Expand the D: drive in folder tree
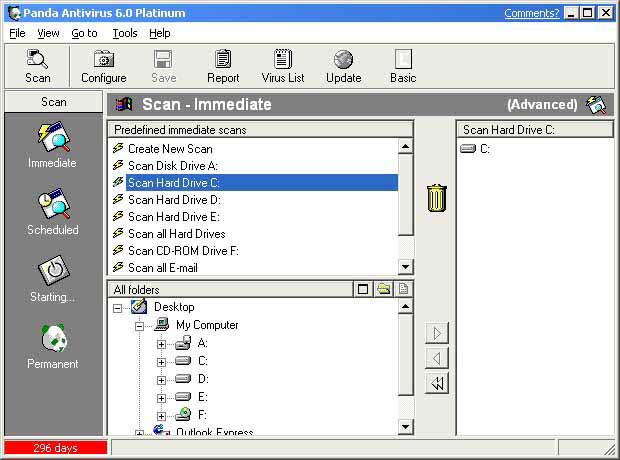620x460 pixels. pyautogui.click(x=161, y=379)
